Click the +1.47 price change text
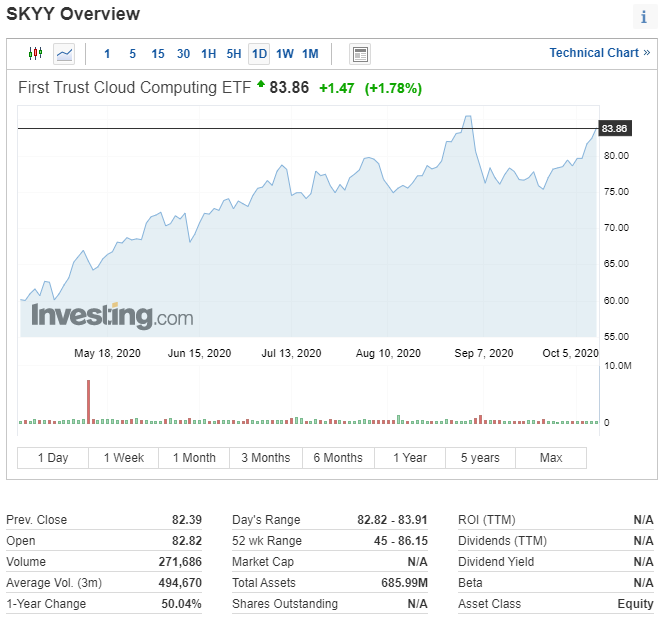Image resolution: width=660 pixels, height=628 pixels. 337,88
